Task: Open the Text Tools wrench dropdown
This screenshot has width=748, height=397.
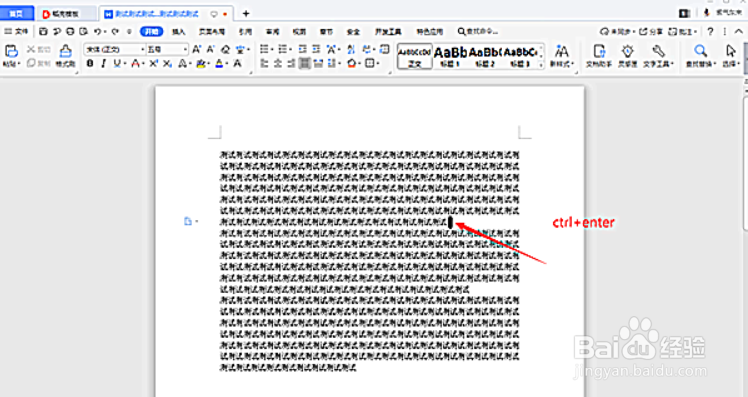Action: [x=658, y=55]
